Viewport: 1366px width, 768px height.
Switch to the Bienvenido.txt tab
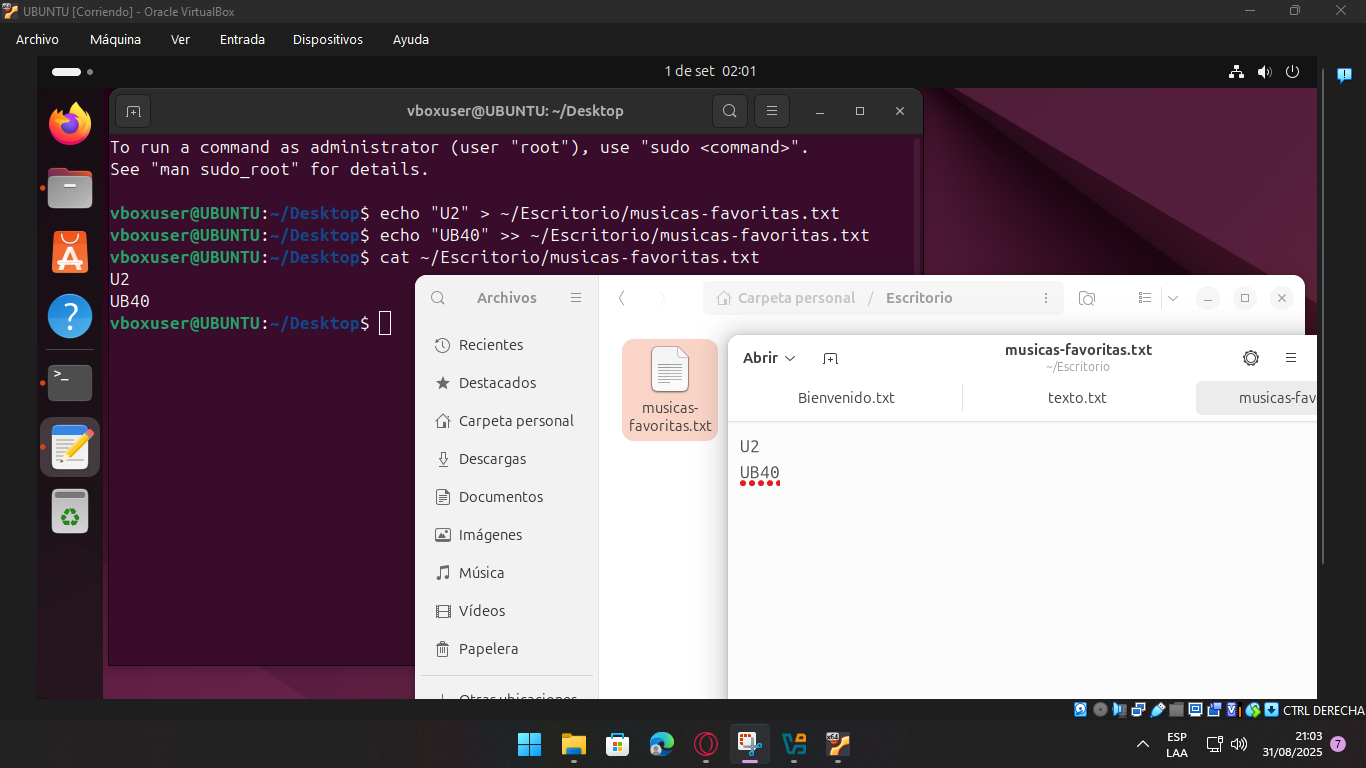pos(846,398)
